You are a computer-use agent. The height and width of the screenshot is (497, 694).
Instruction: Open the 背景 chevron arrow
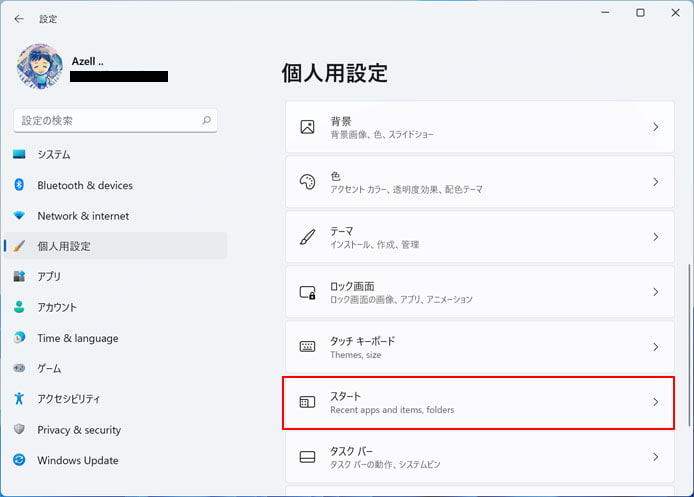coord(655,127)
